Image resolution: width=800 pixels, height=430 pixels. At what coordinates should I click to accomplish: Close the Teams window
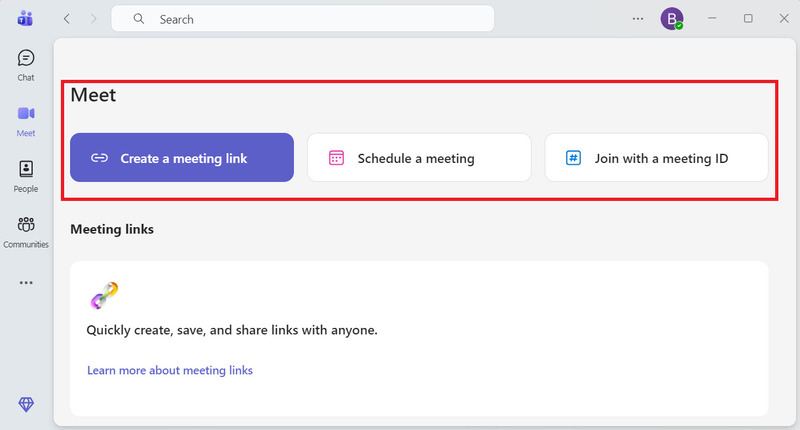[784, 18]
